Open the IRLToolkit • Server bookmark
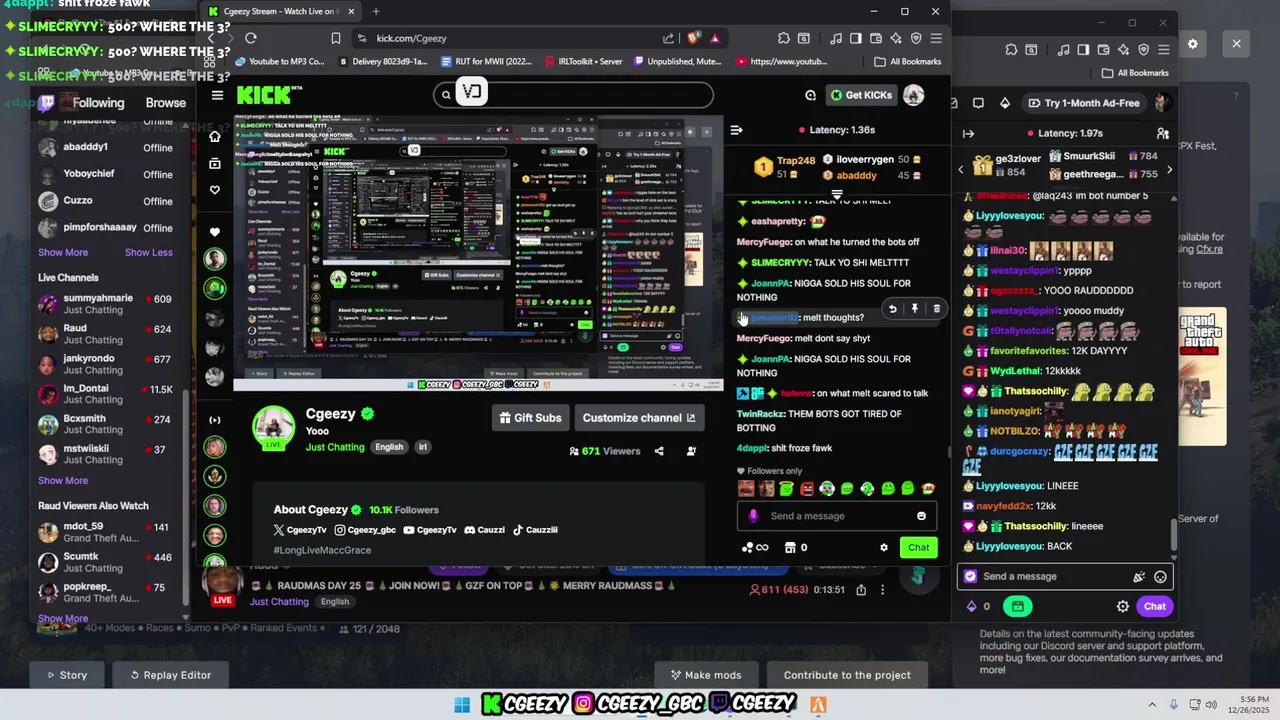Image resolution: width=1280 pixels, height=720 pixels. click(584, 61)
